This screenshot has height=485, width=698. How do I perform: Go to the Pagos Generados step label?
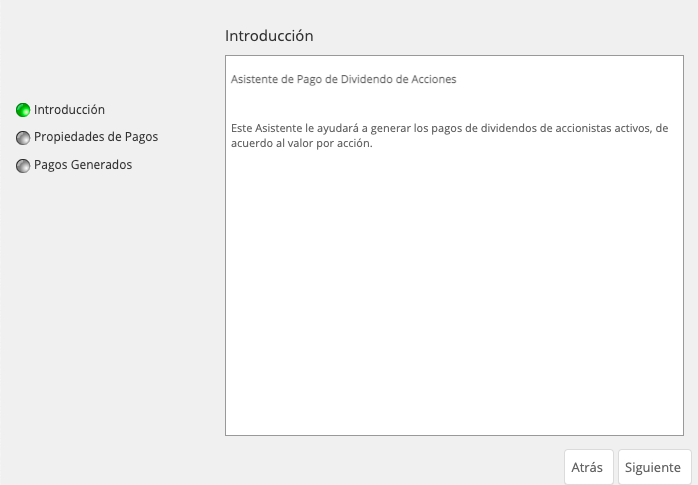click(83, 165)
